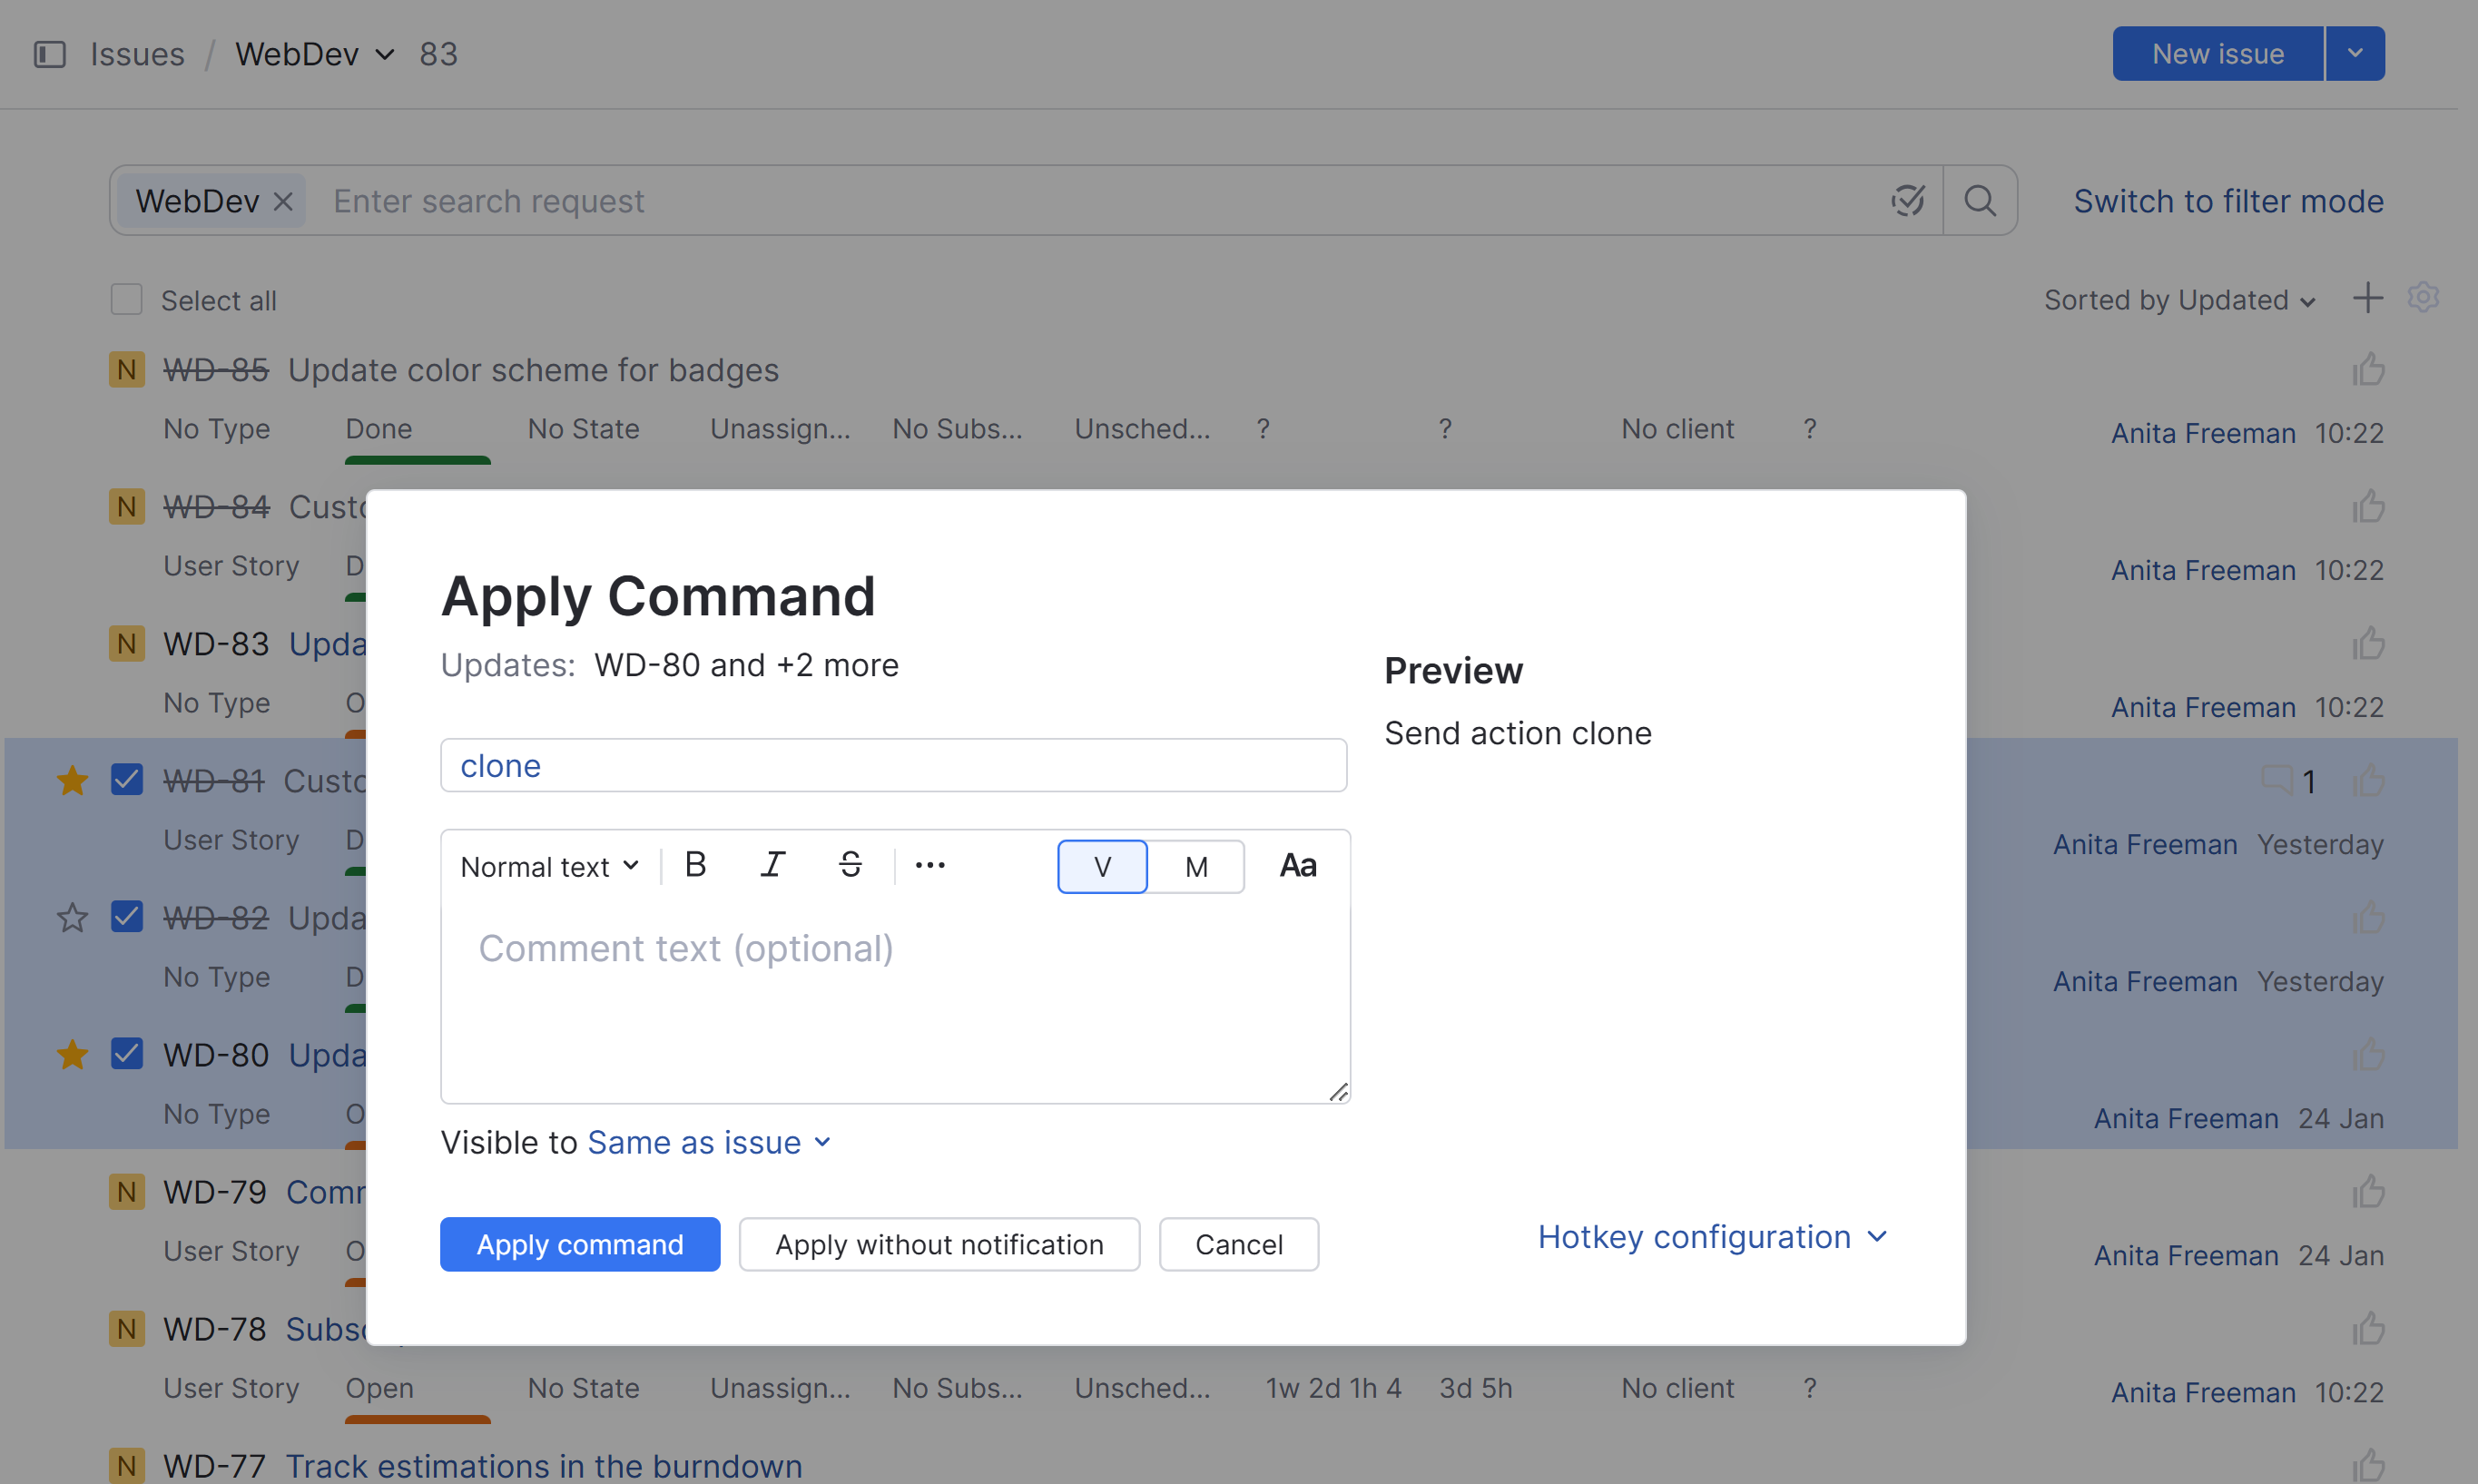This screenshot has height=1484, width=2478.
Task: Apply strikethrough formatting in comment editor
Action: coord(850,865)
